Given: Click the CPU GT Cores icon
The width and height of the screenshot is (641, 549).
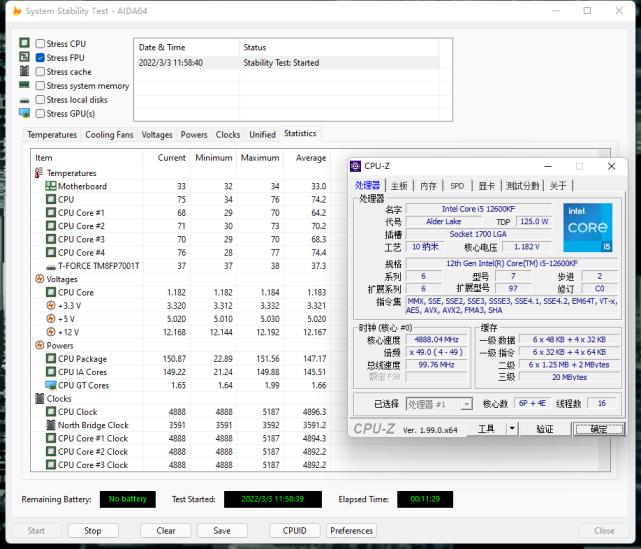Looking at the screenshot, I should click(x=51, y=385).
